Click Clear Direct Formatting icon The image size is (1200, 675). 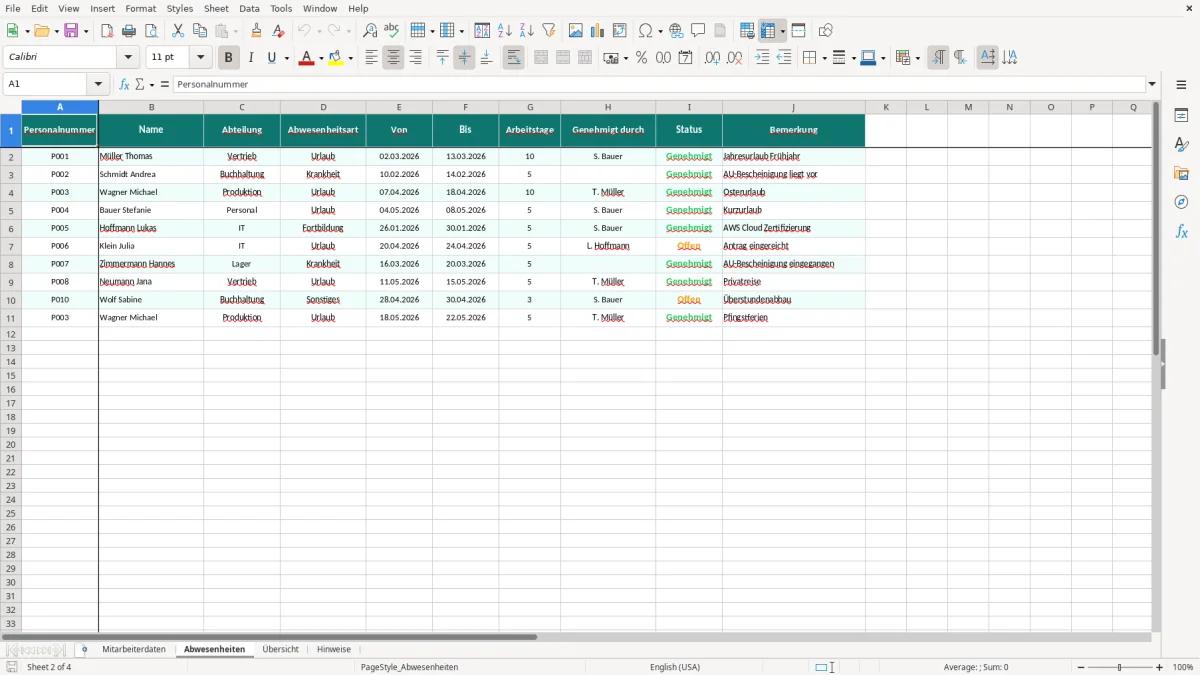tap(278, 31)
